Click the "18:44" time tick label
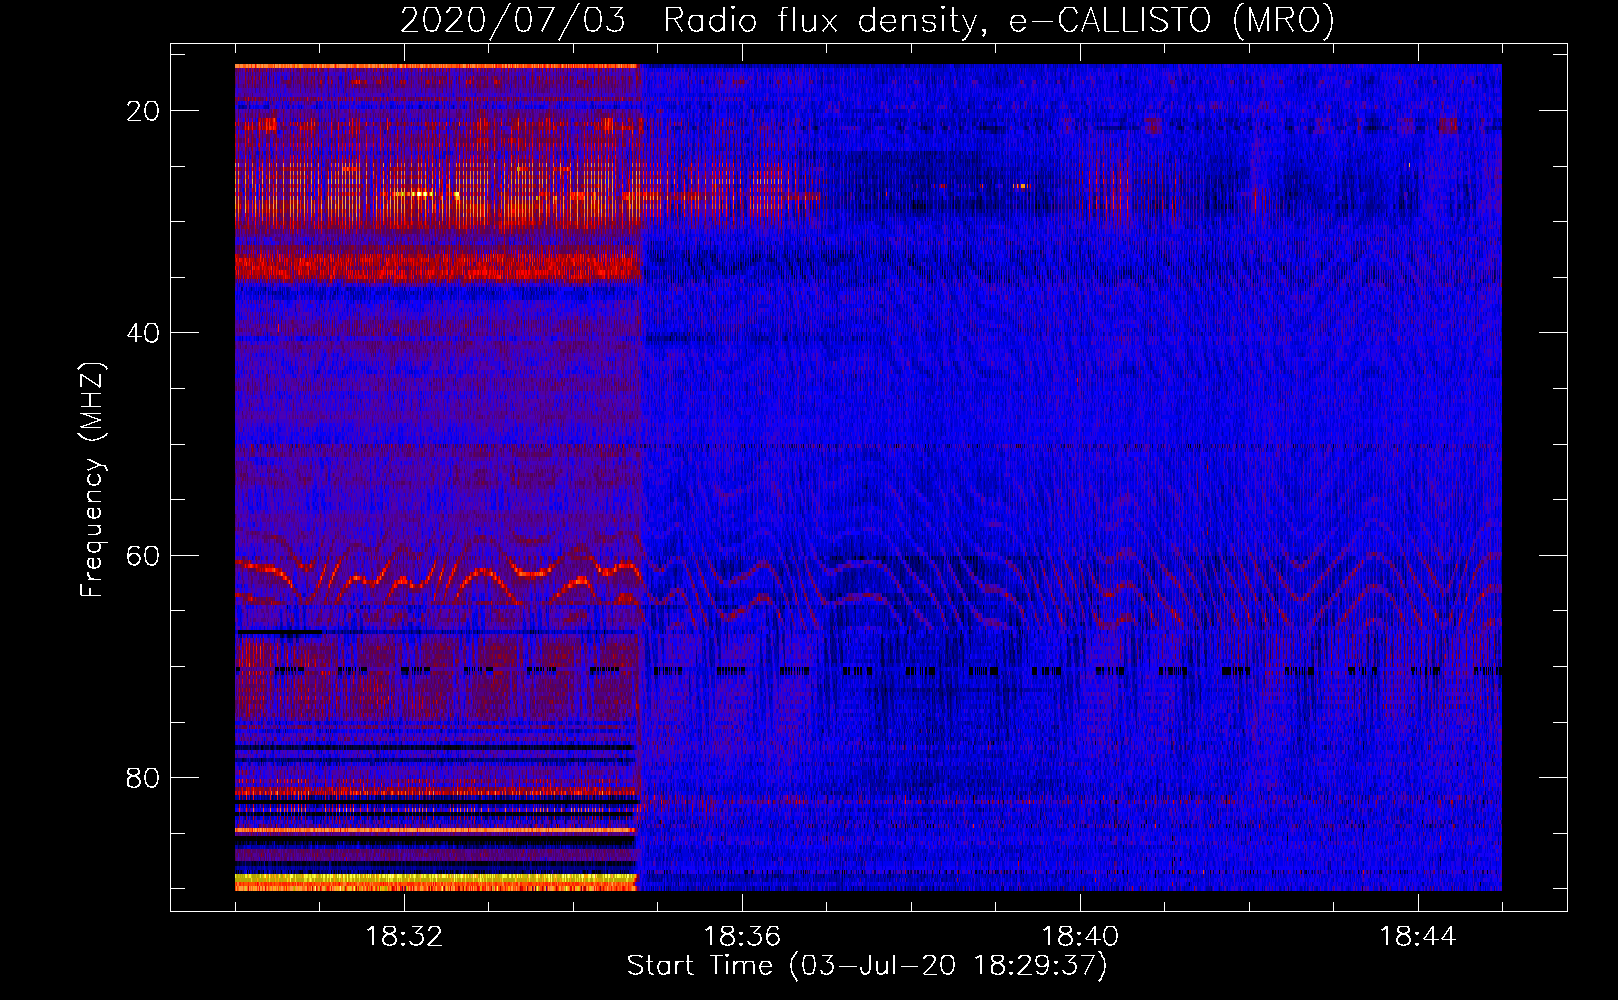The width and height of the screenshot is (1618, 1000). 1418,937
